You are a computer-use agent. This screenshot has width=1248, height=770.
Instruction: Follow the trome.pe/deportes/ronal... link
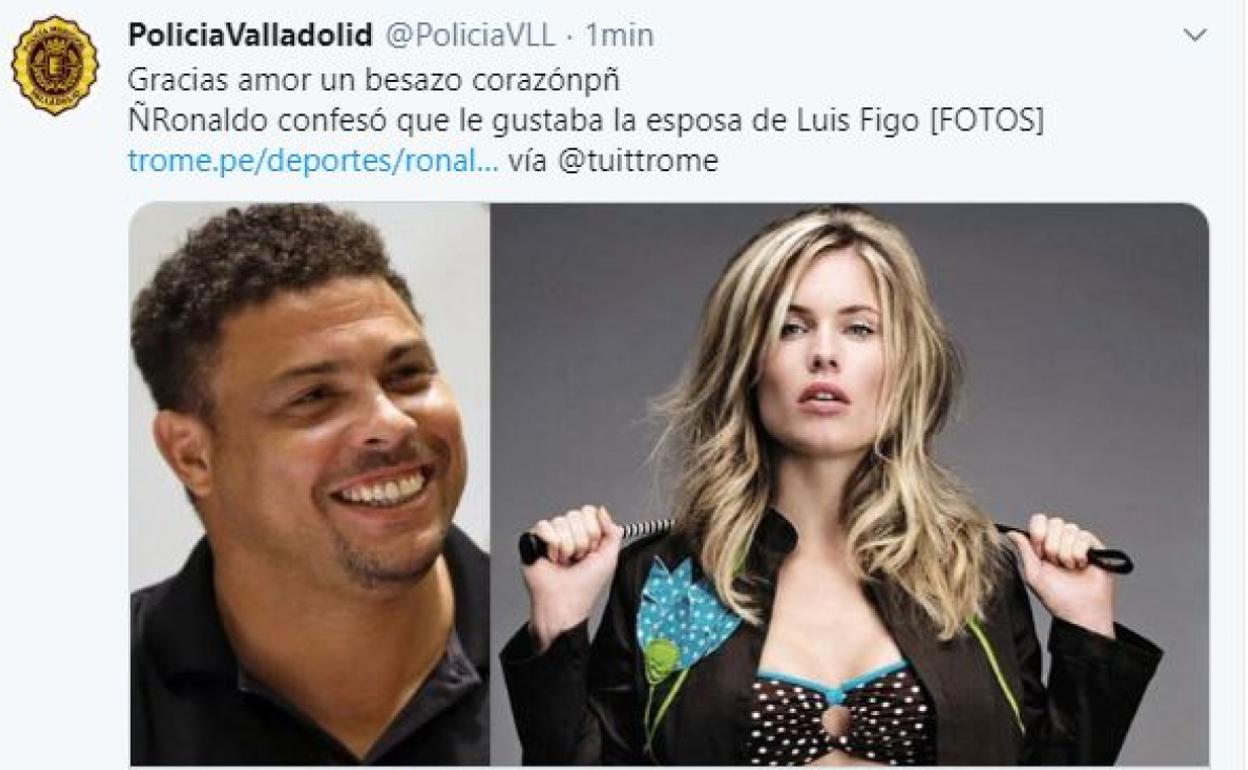pyautogui.click(x=313, y=161)
